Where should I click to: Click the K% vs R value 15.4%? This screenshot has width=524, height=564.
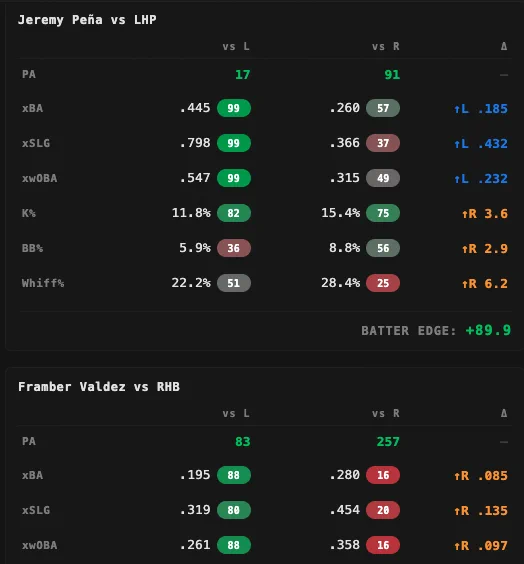(x=341, y=213)
